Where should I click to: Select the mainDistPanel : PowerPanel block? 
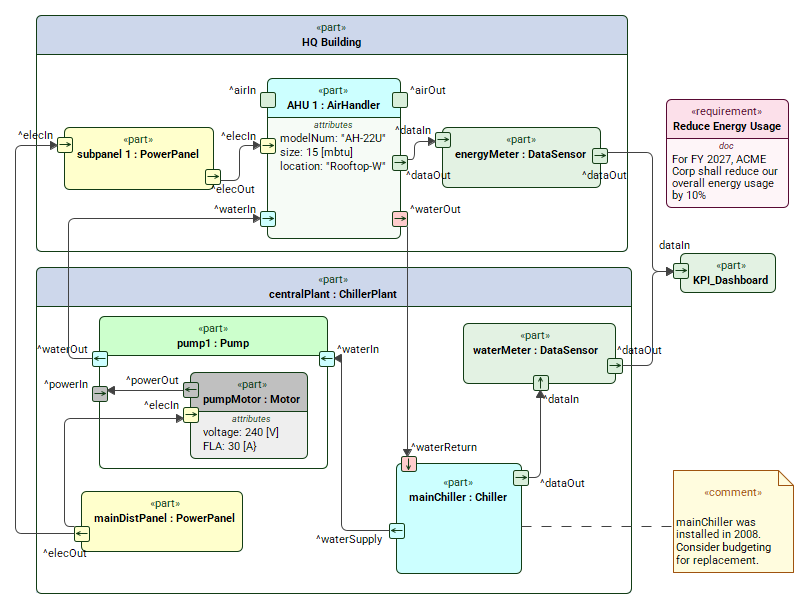click(162, 521)
